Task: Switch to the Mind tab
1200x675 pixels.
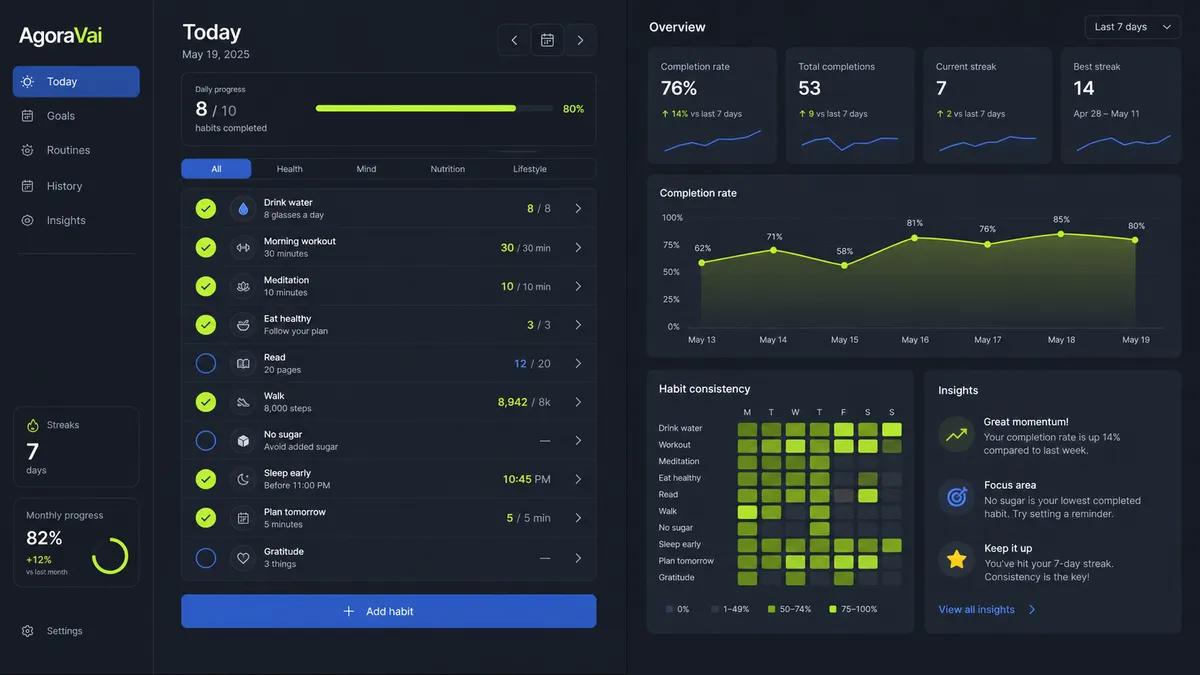Action: [x=367, y=169]
